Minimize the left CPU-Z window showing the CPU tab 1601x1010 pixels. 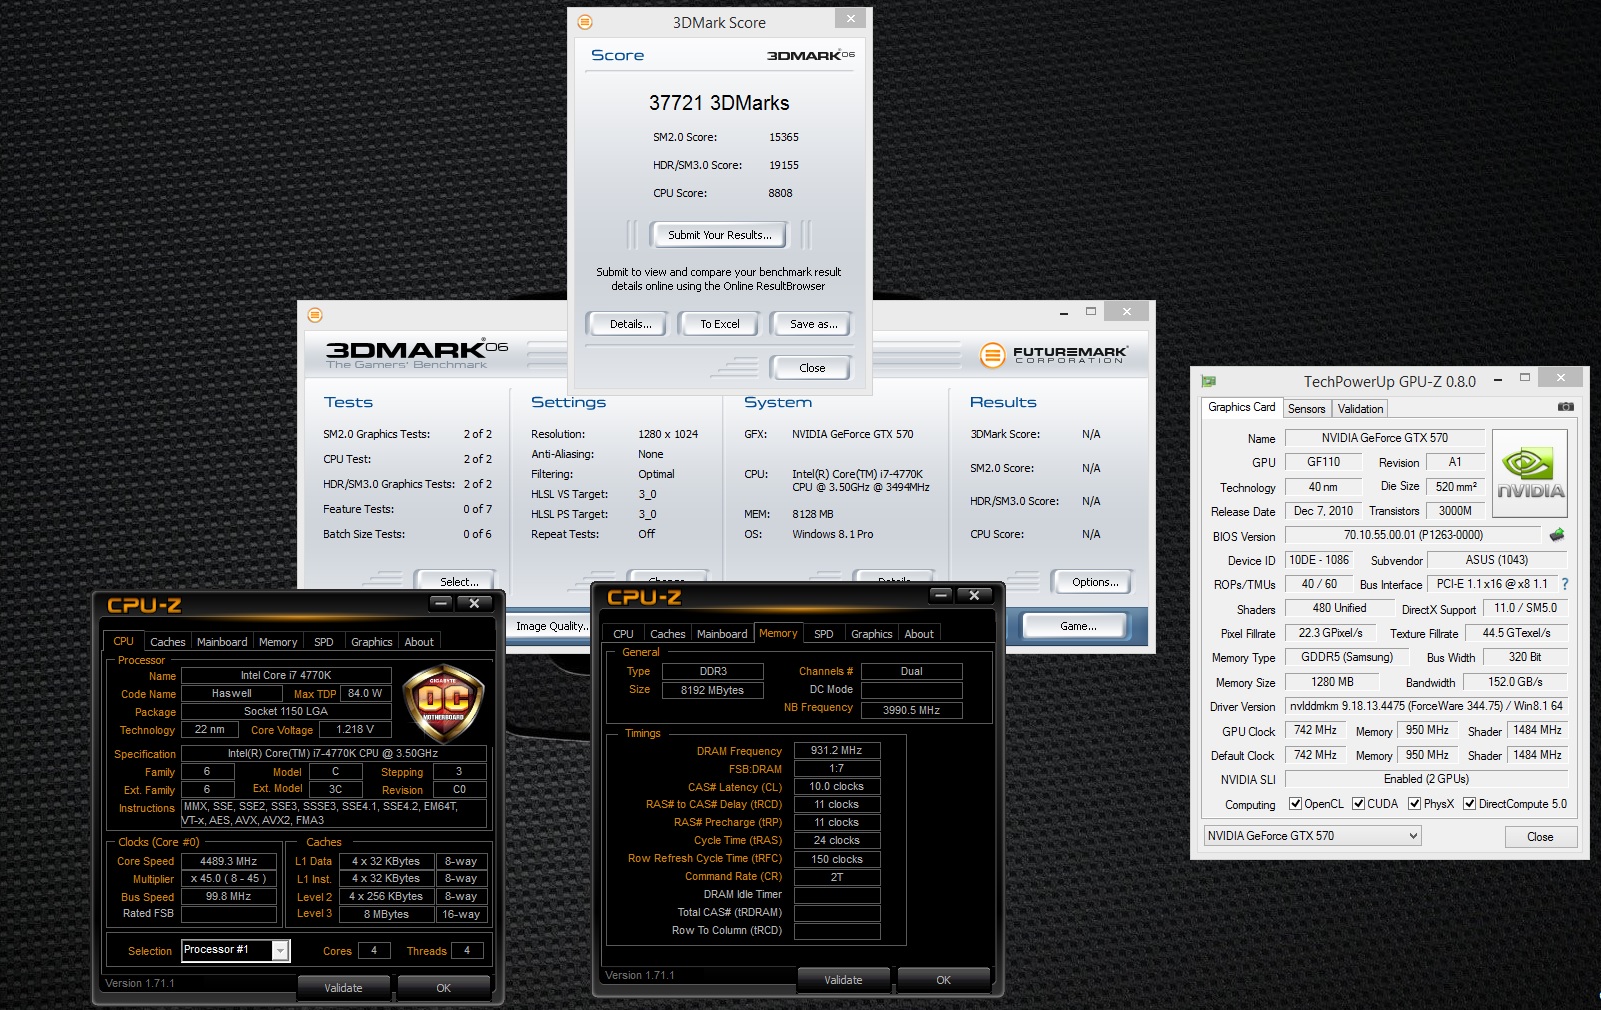pos(441,603)
